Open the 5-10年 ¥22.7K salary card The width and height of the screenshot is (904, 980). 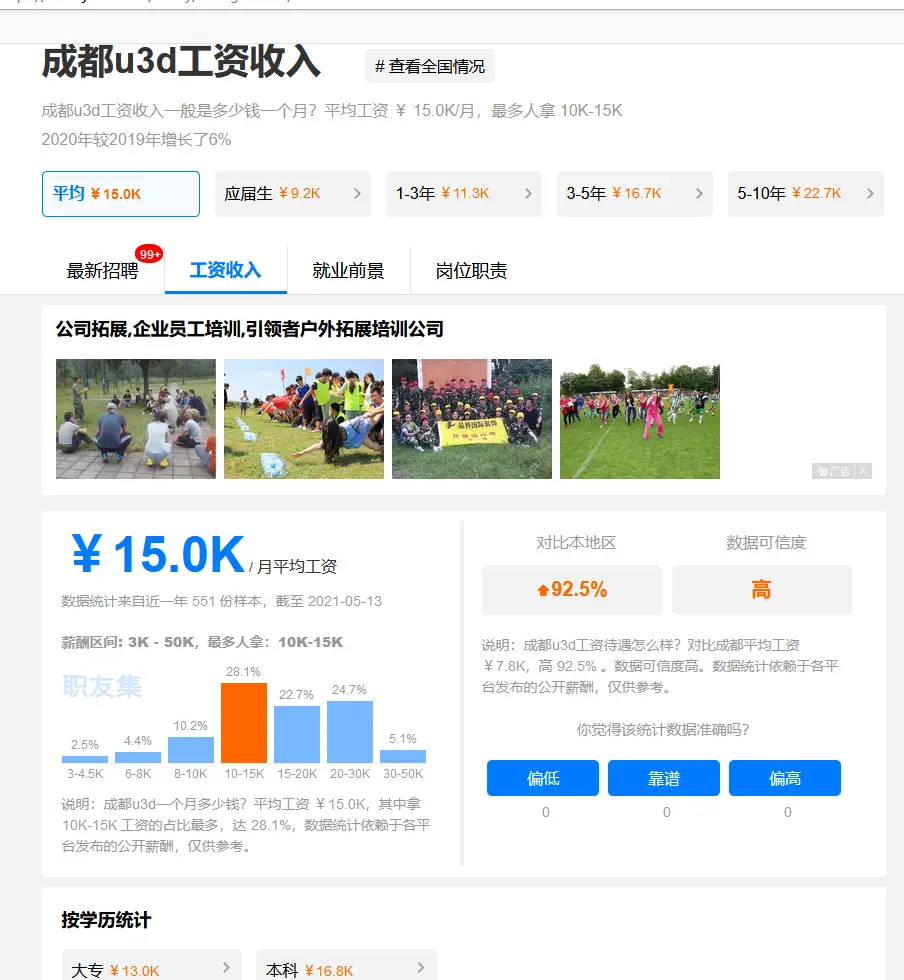point(806,194)
